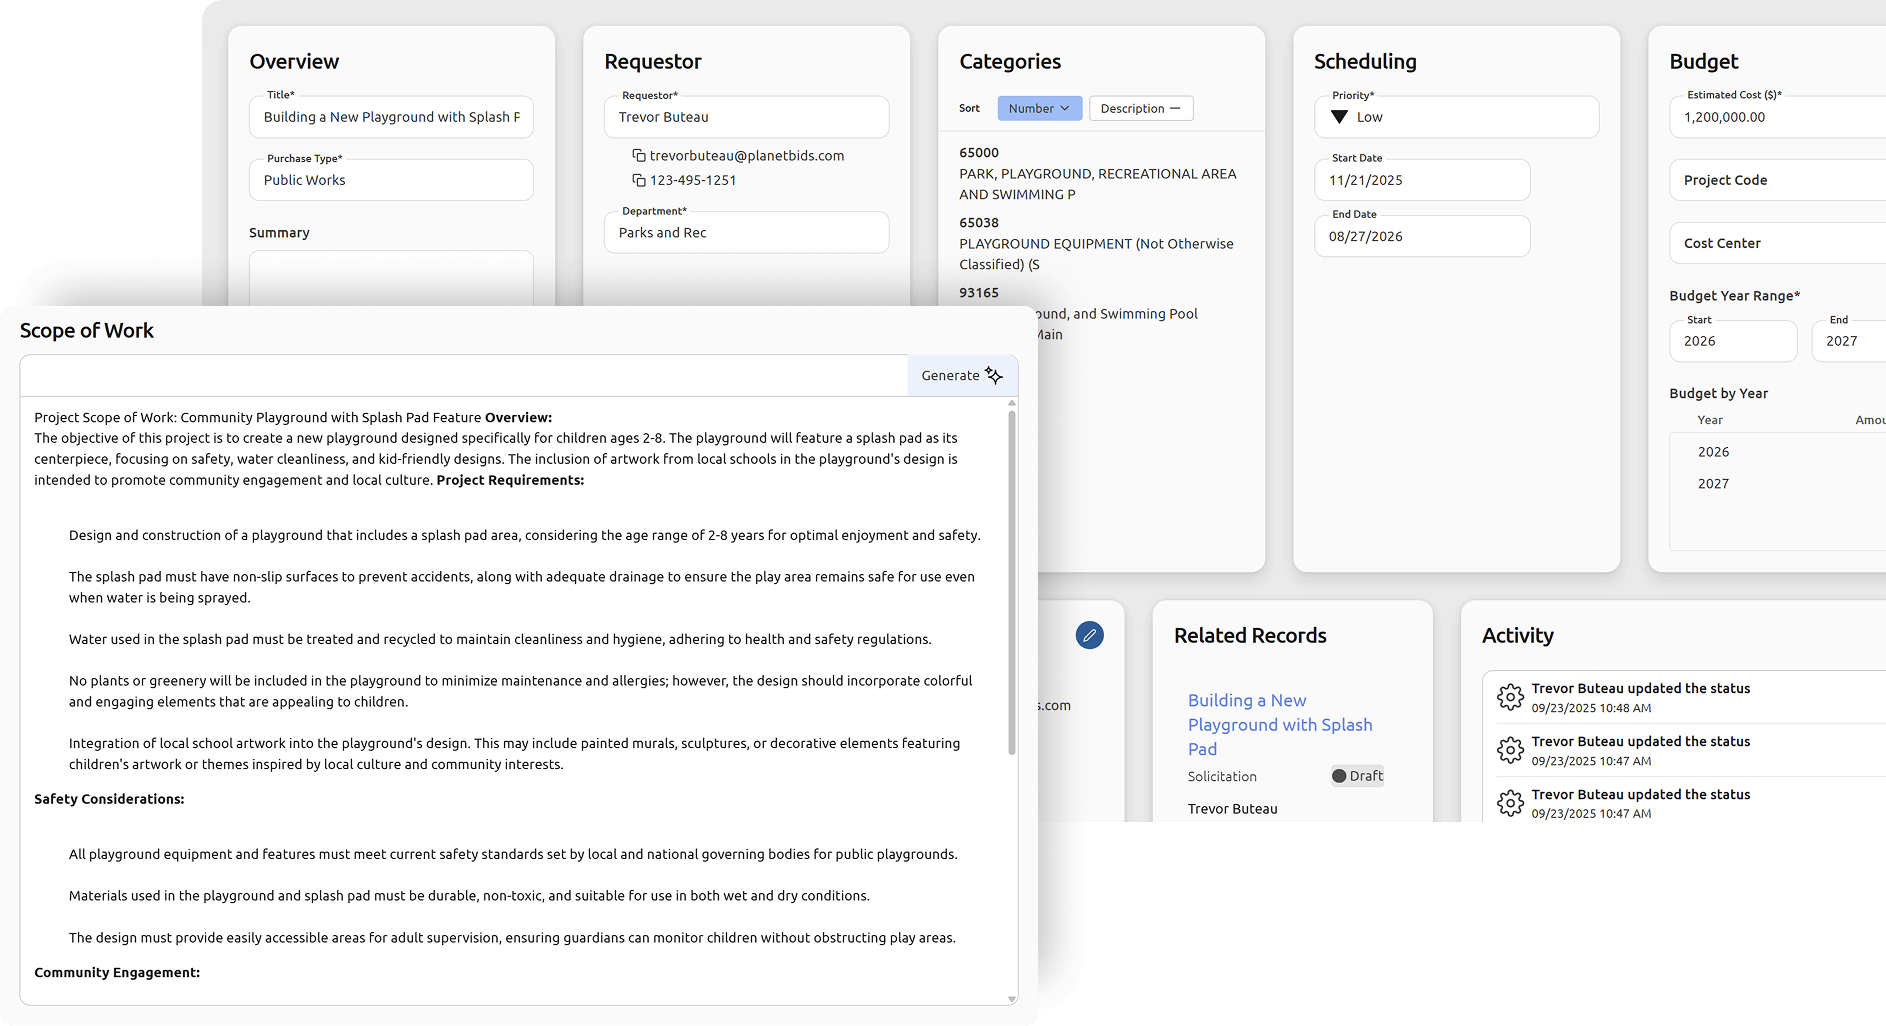This screenshot has width=1886, height=1026.
Task: Click the phone icon next to 123-495-1251
Action: tap(638, 180)
